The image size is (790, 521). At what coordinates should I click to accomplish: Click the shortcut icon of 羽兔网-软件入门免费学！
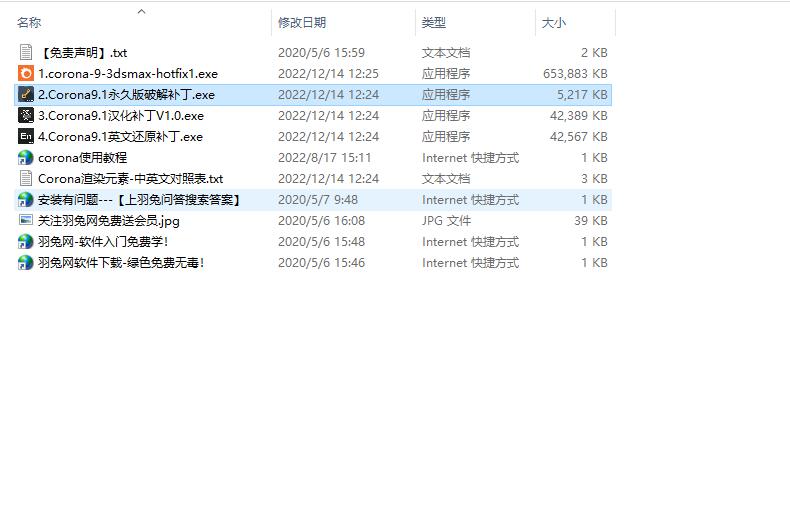(26, 241)
